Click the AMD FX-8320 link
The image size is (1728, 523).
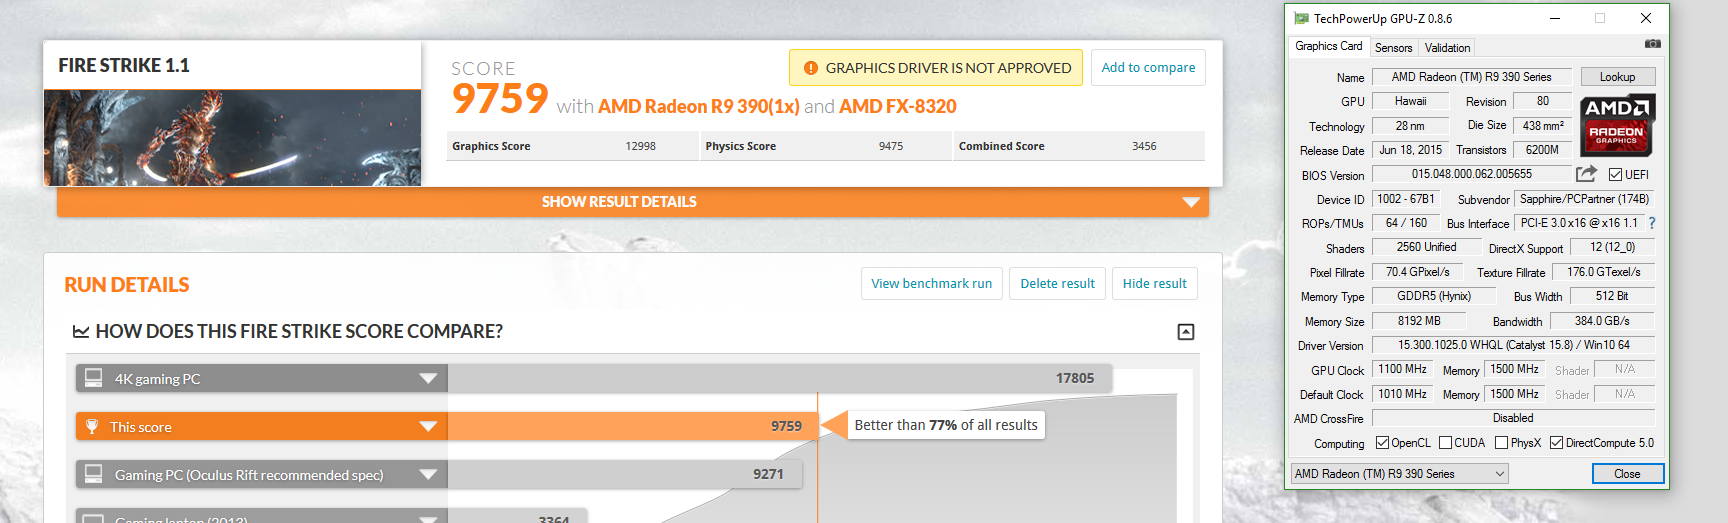pyautogui.click(x=897, y=106)
